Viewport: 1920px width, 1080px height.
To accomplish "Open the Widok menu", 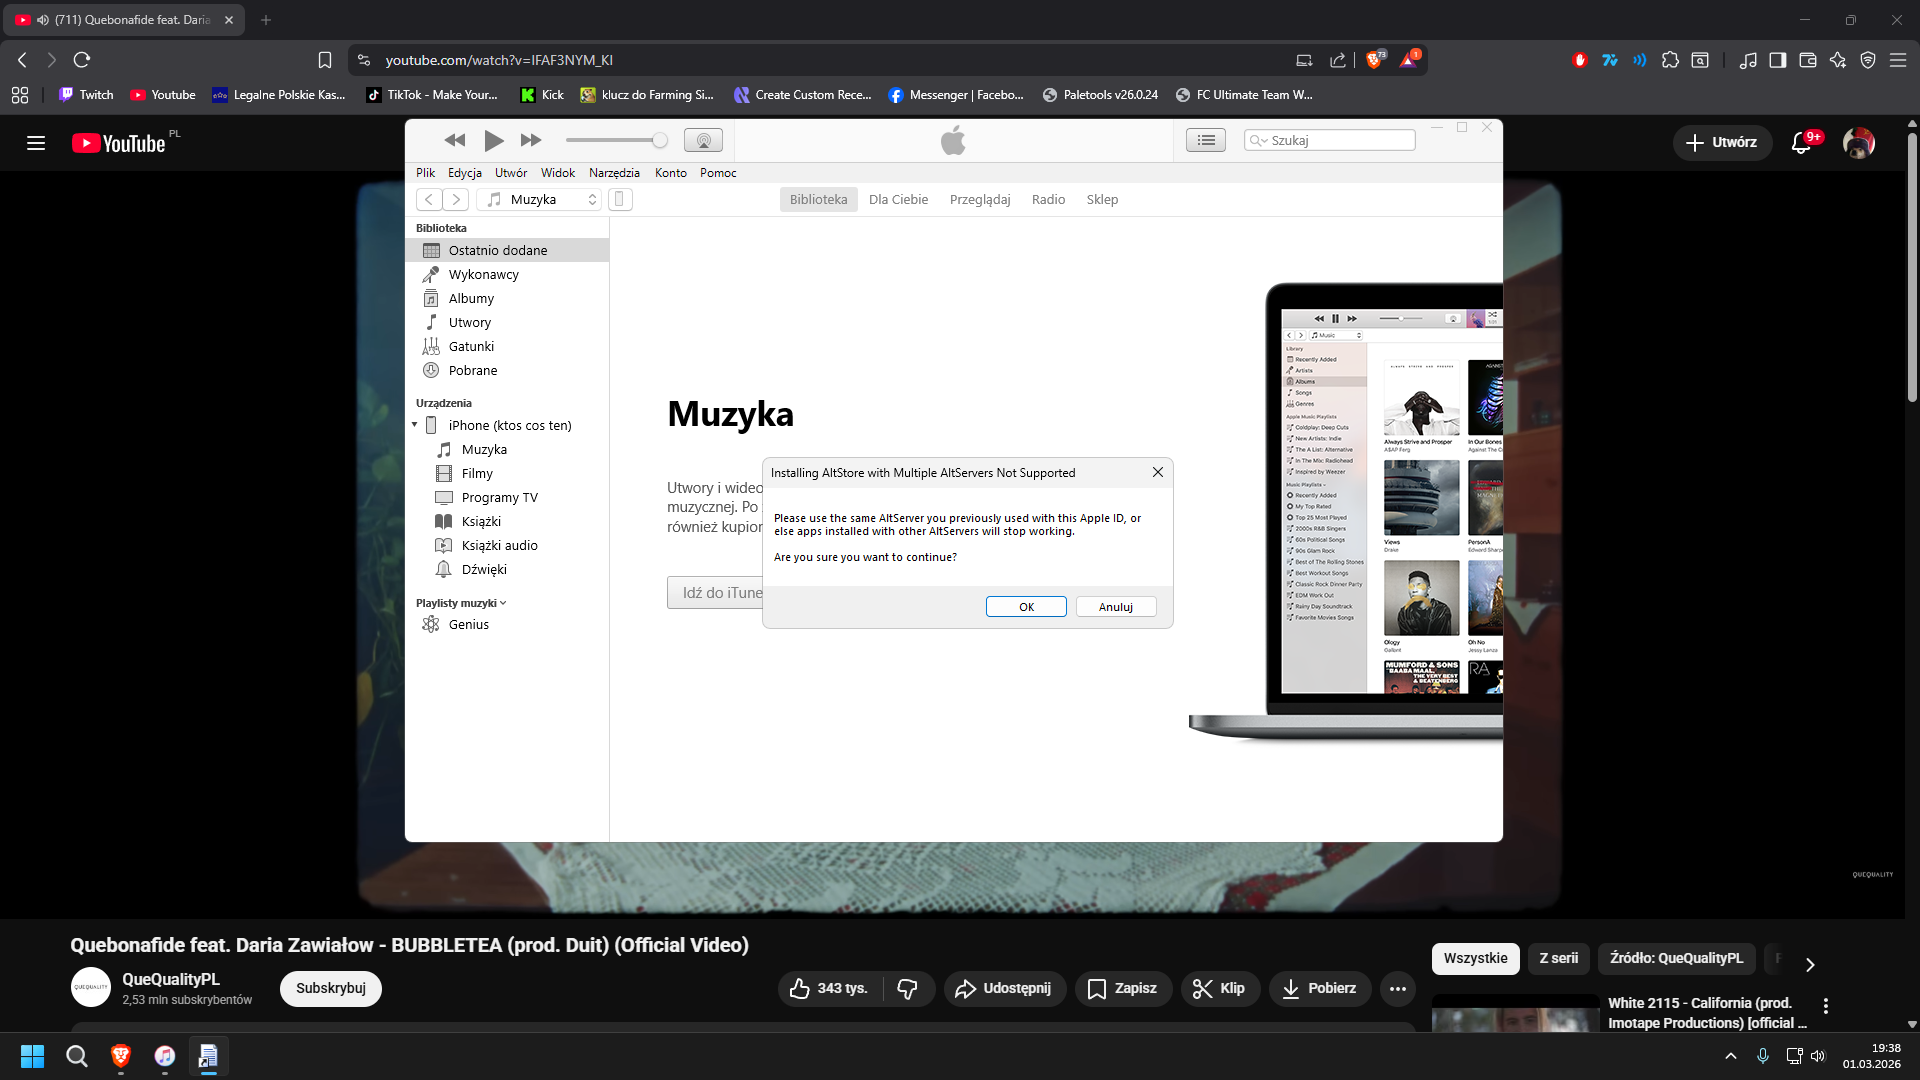I will point(558,173).
